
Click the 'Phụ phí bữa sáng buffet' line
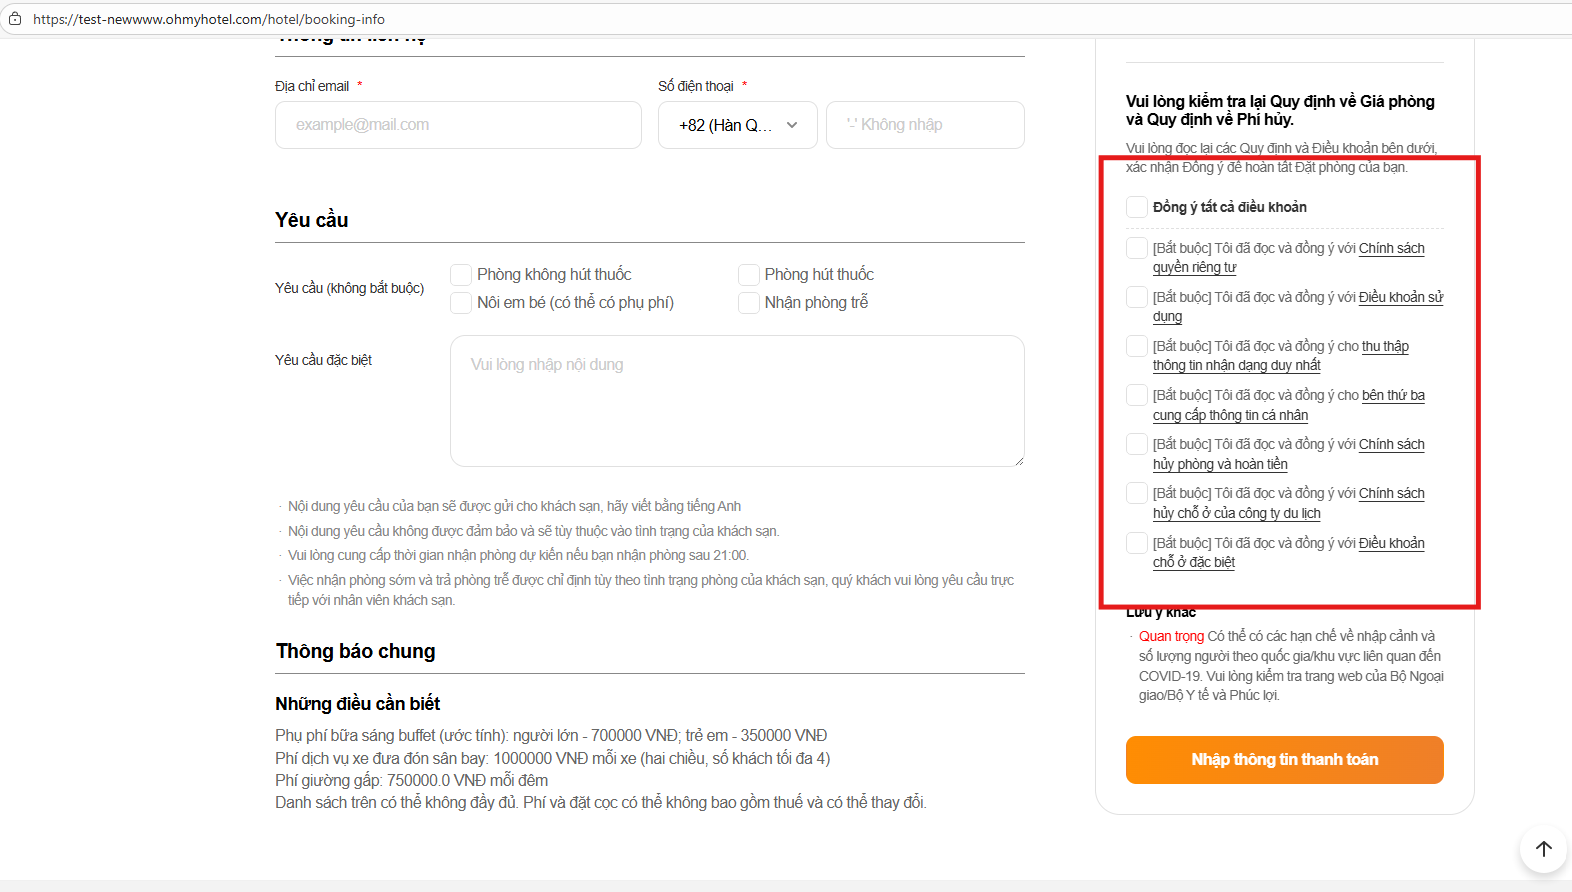(x=551, y=736)
